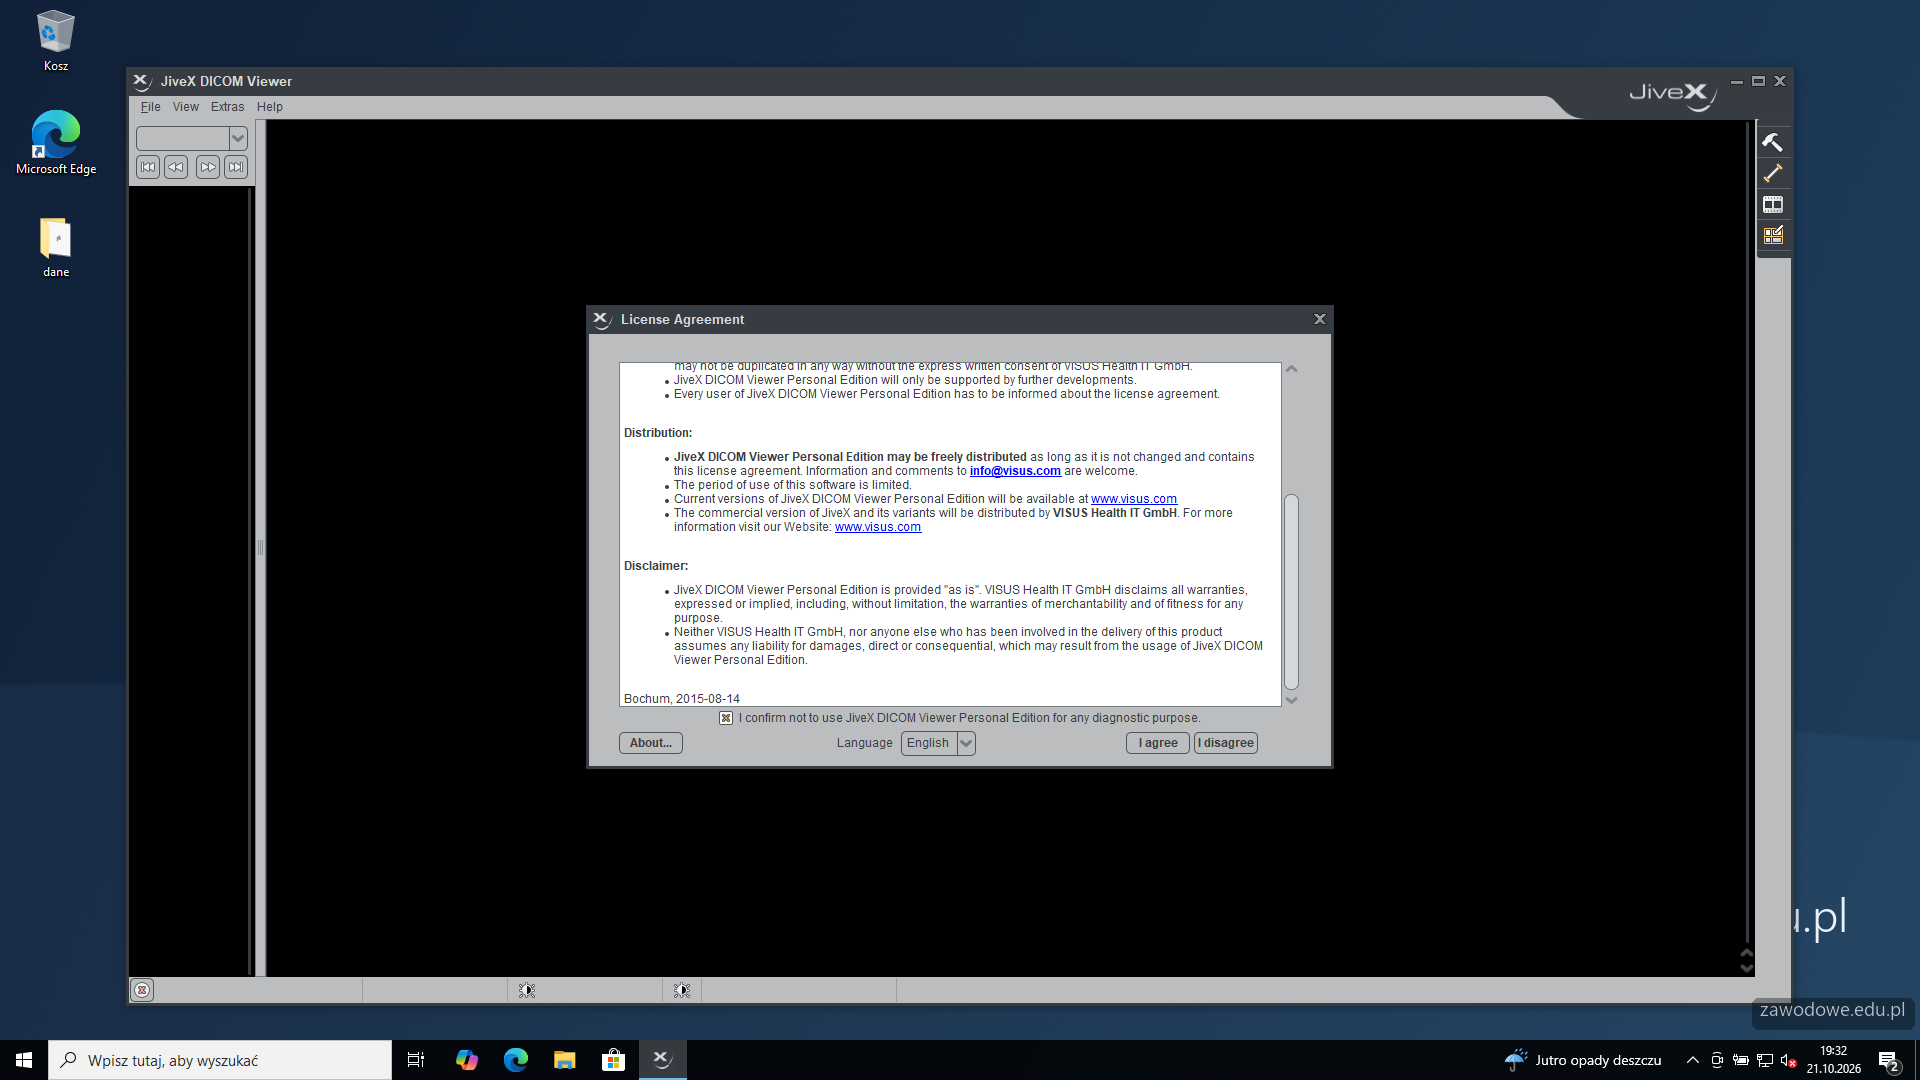
Task: Click the license text scrollbar thumb
Action: coord(1292,591)
